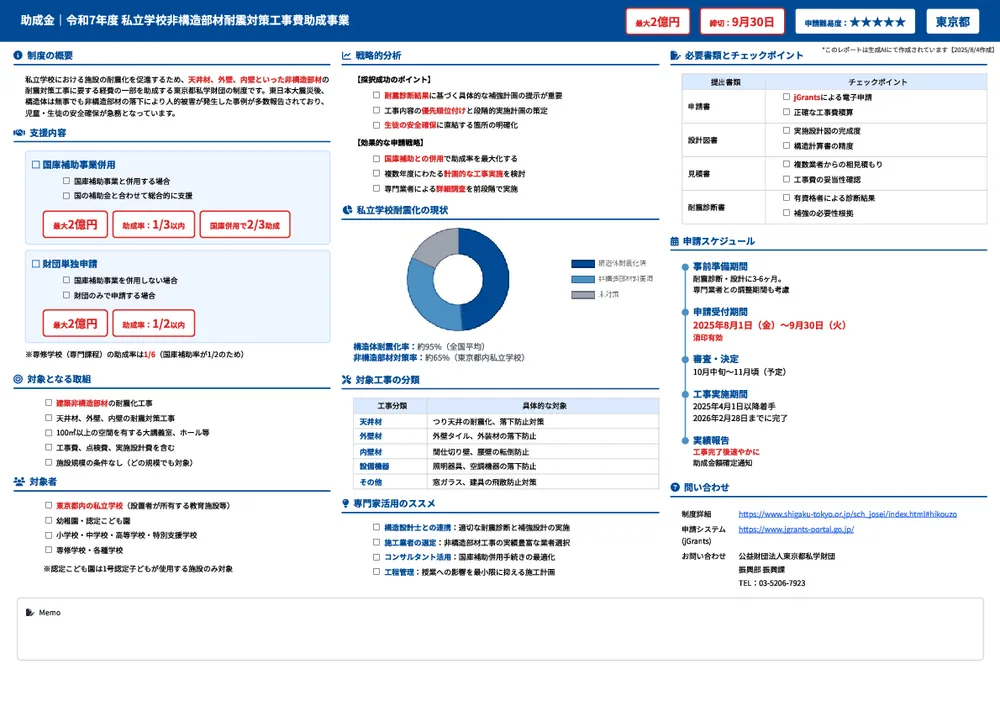Click the lightbulb icon beside 専門家活用のススメ
Screen dimensions: 1000x706
tap(346, 503)
